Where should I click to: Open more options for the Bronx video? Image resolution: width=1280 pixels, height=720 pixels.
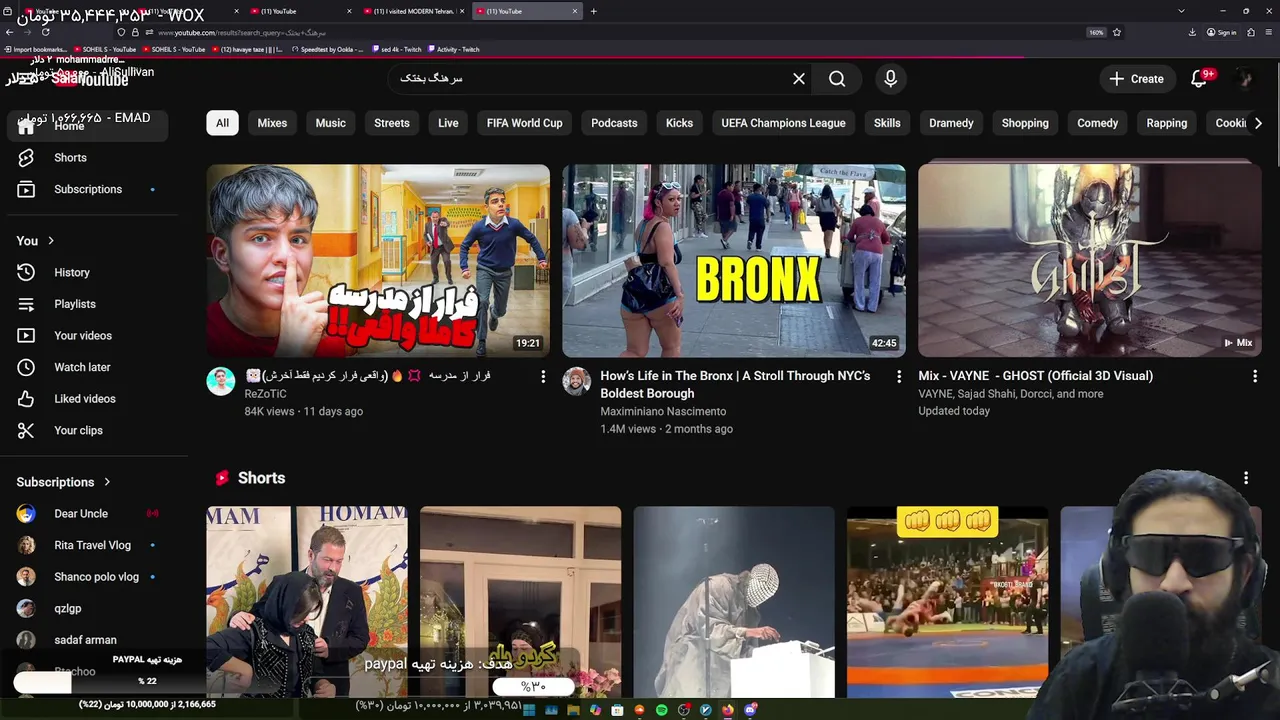pos(899,377)
